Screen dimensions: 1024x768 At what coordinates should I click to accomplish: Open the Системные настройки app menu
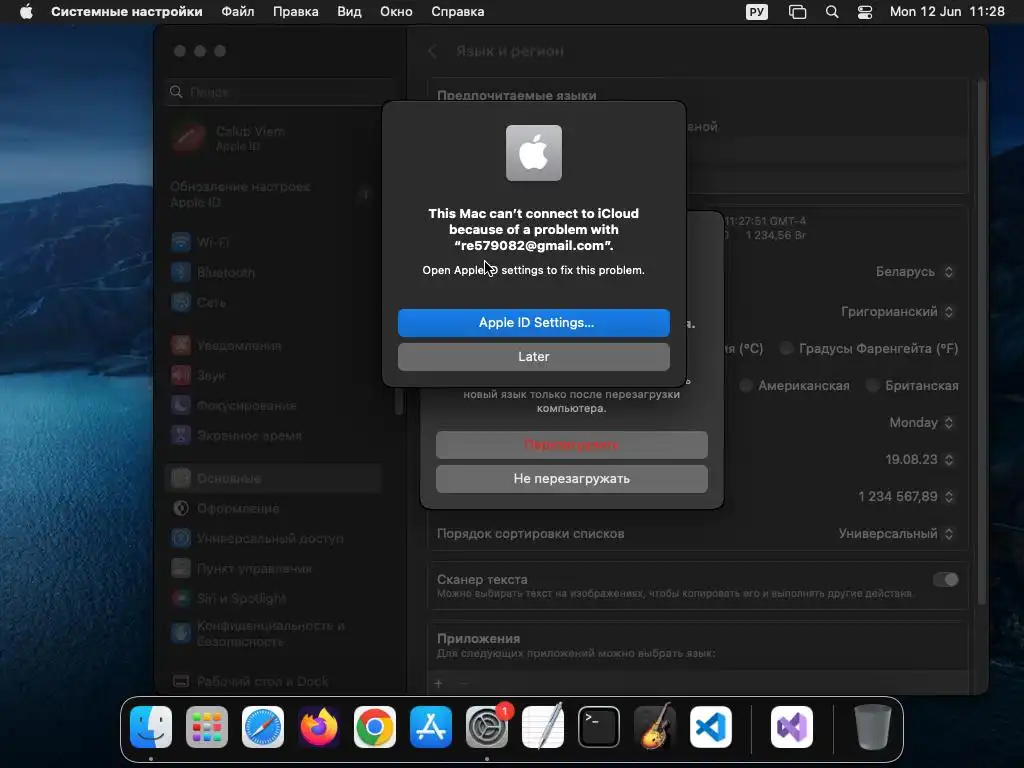click(x=127, y=12)
